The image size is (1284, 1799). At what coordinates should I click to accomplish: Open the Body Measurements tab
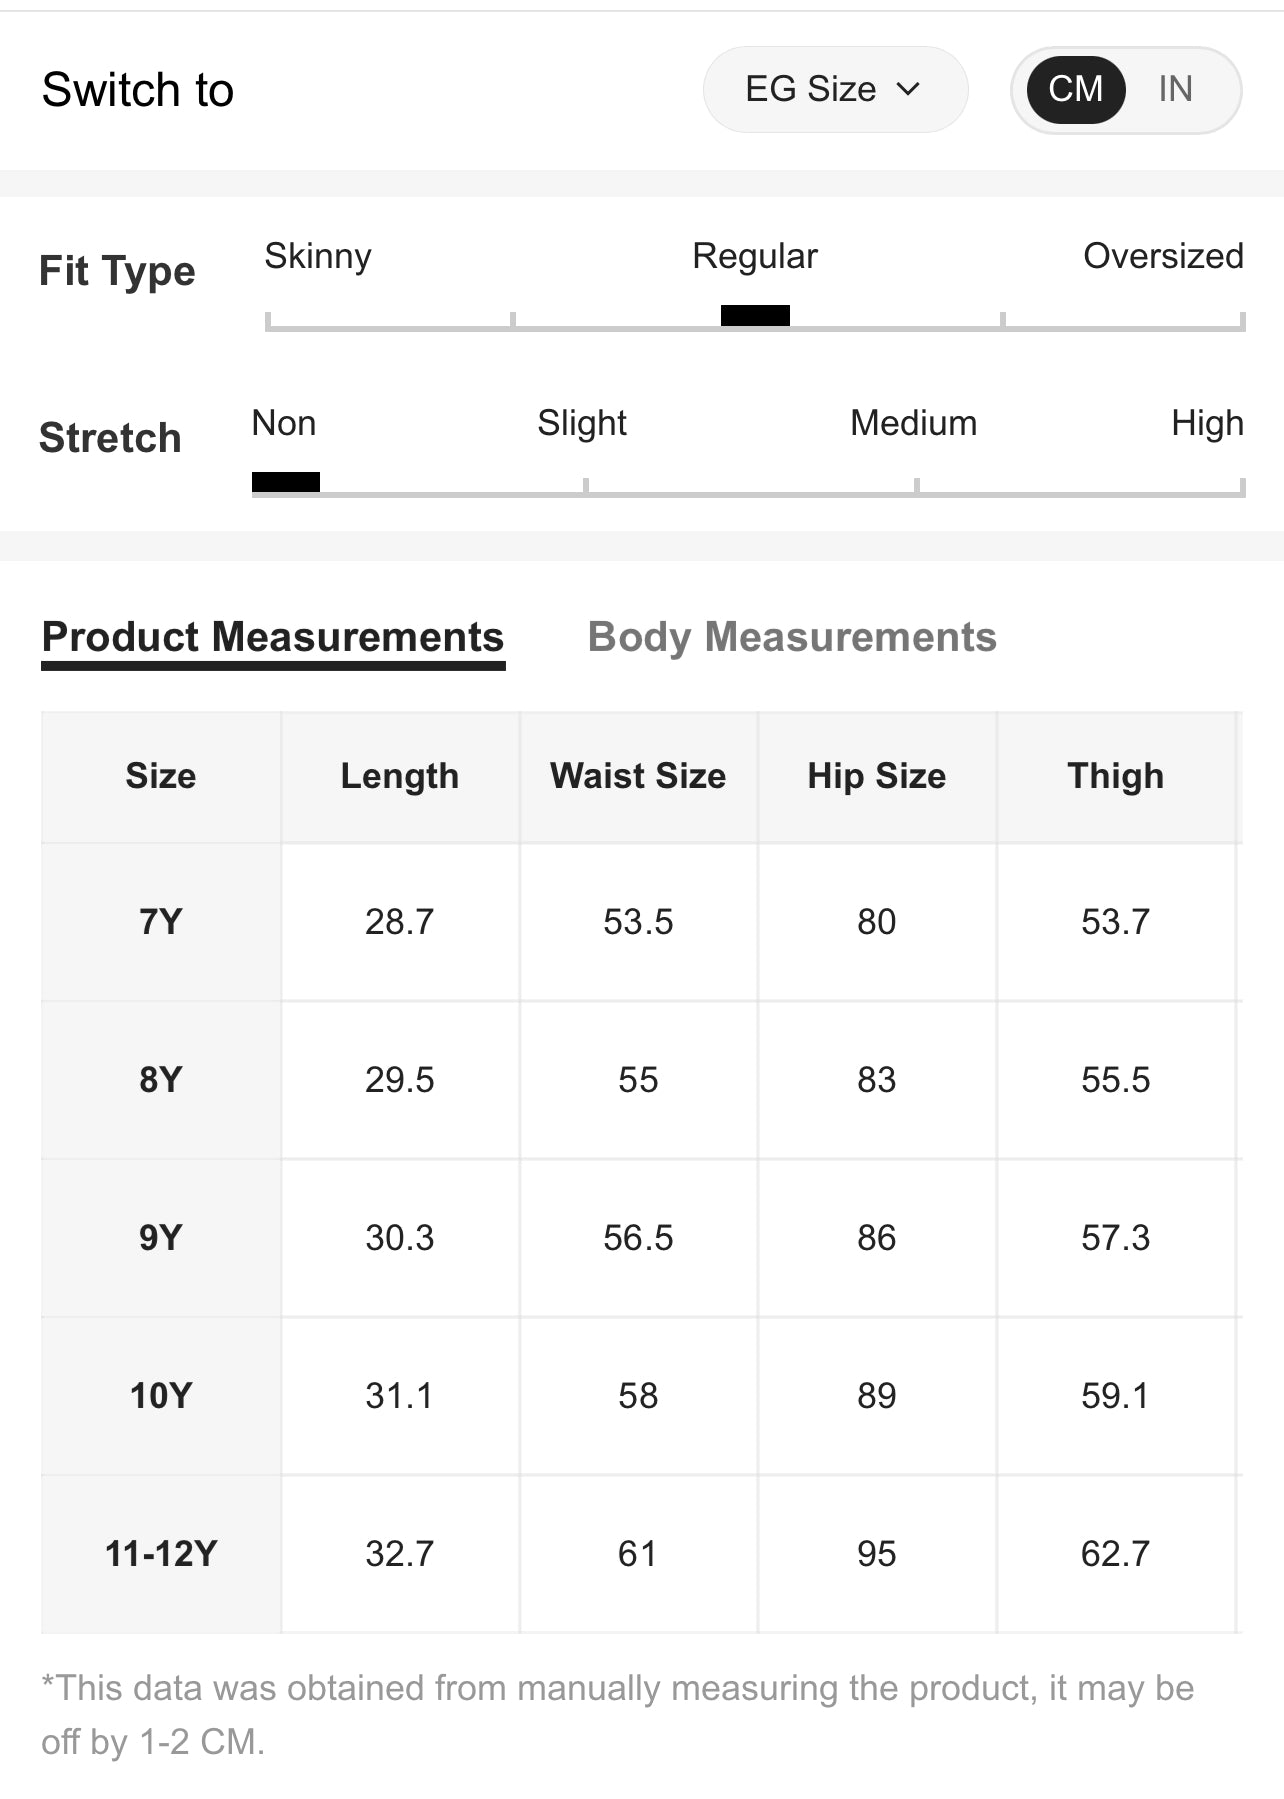pyautogui.click(x=792, y=637)
